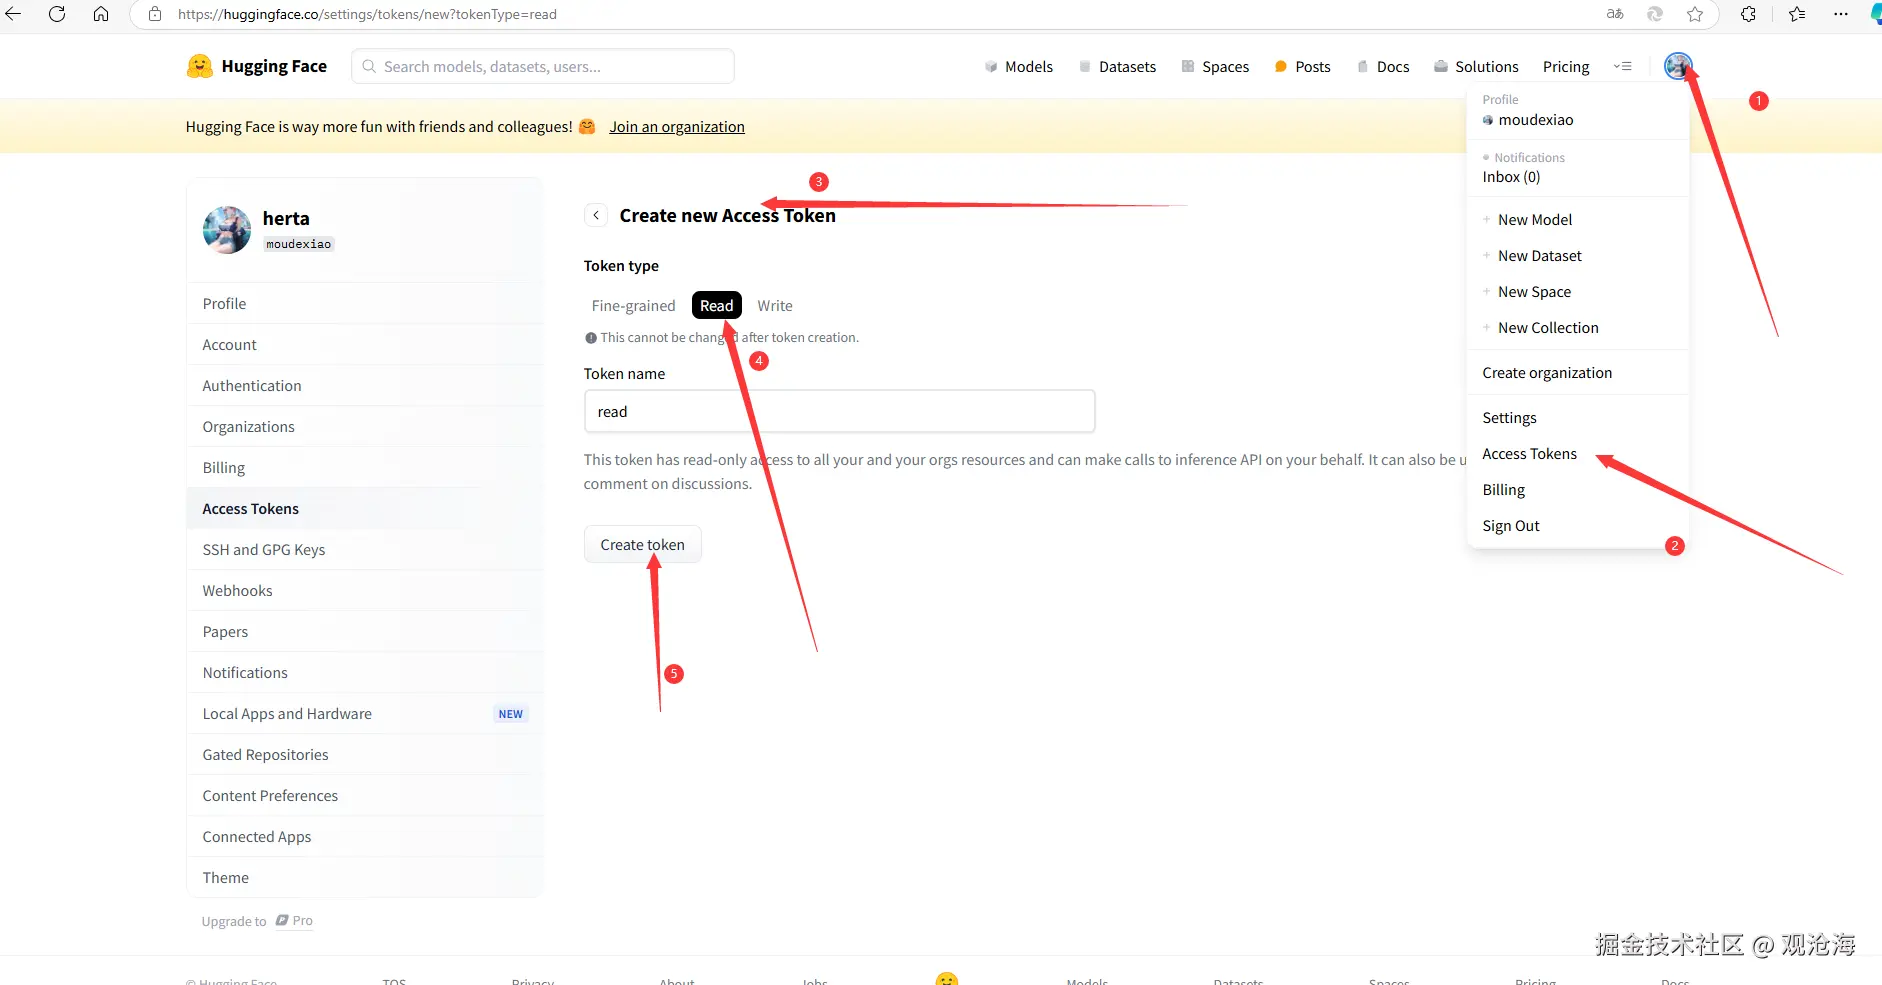Screen dimensions: 1882x985
Task: Choose New Collection in user menu
Action: pos(1577,328)
